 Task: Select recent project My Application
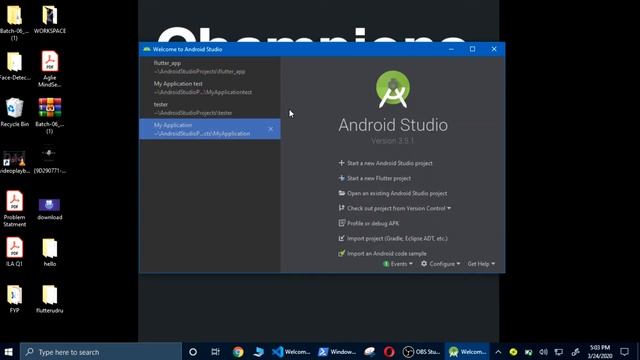point(209,129)
